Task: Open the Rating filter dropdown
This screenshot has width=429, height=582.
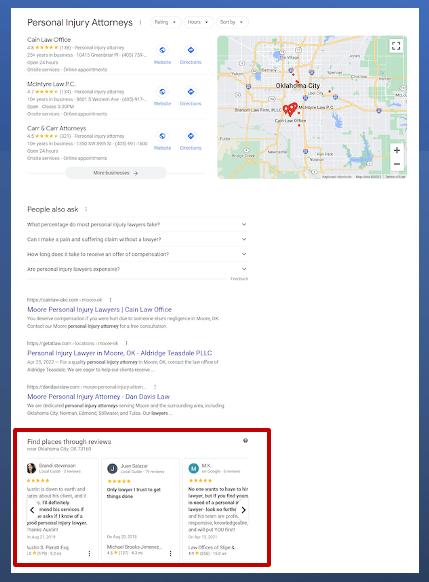Action: (166, 22)
